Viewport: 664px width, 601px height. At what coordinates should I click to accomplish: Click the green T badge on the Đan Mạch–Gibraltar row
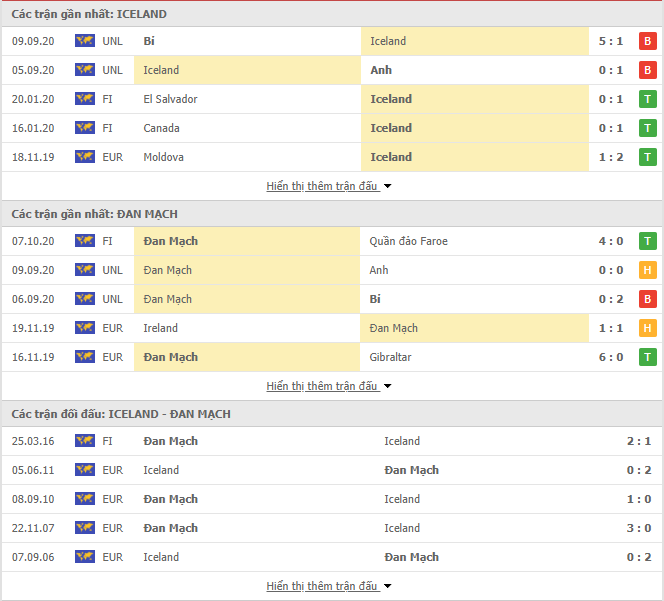tap(647, 357)
